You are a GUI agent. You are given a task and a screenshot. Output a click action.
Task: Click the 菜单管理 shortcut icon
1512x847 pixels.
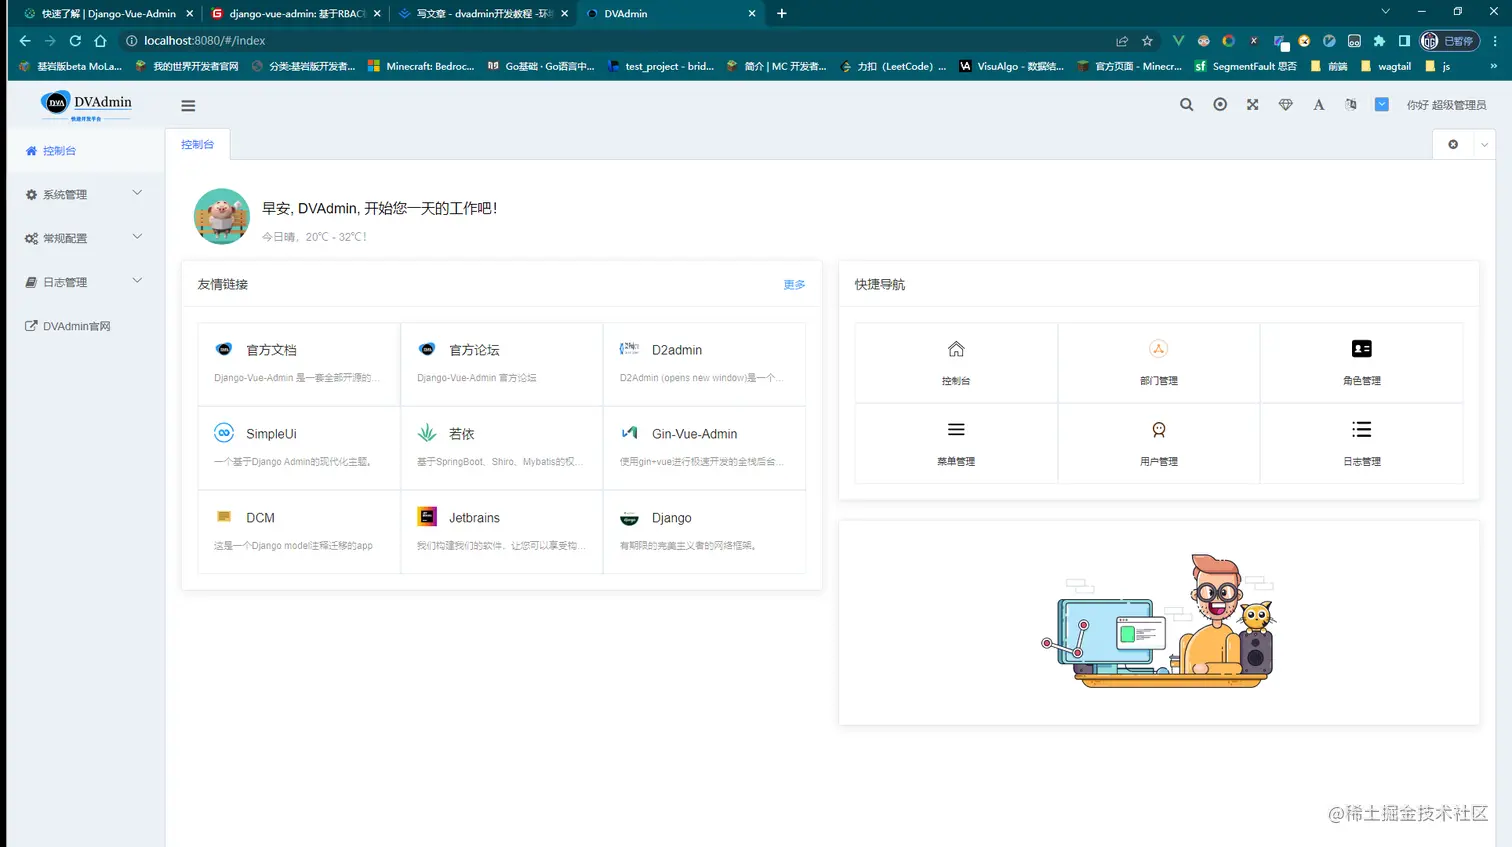coord(956,430)
